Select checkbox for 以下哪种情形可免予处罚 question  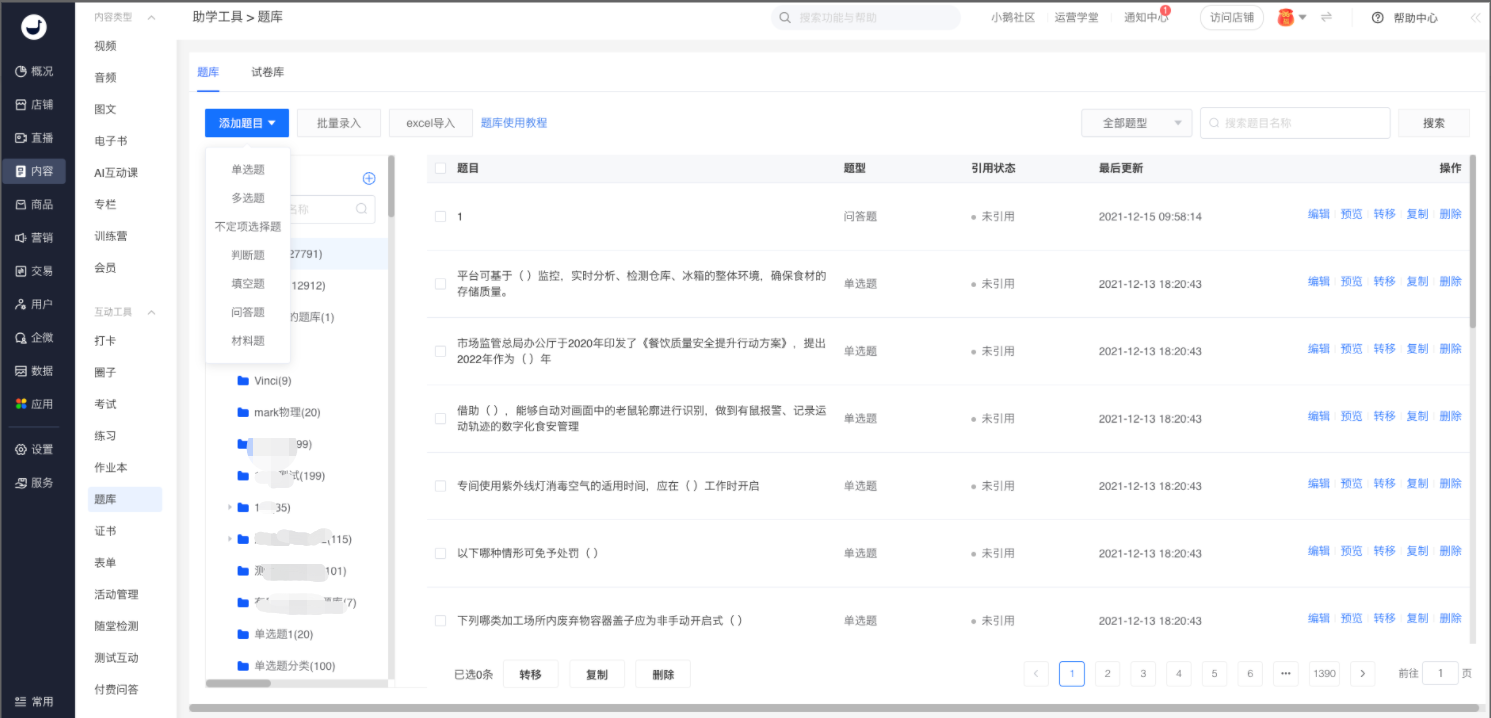(441, 553)
